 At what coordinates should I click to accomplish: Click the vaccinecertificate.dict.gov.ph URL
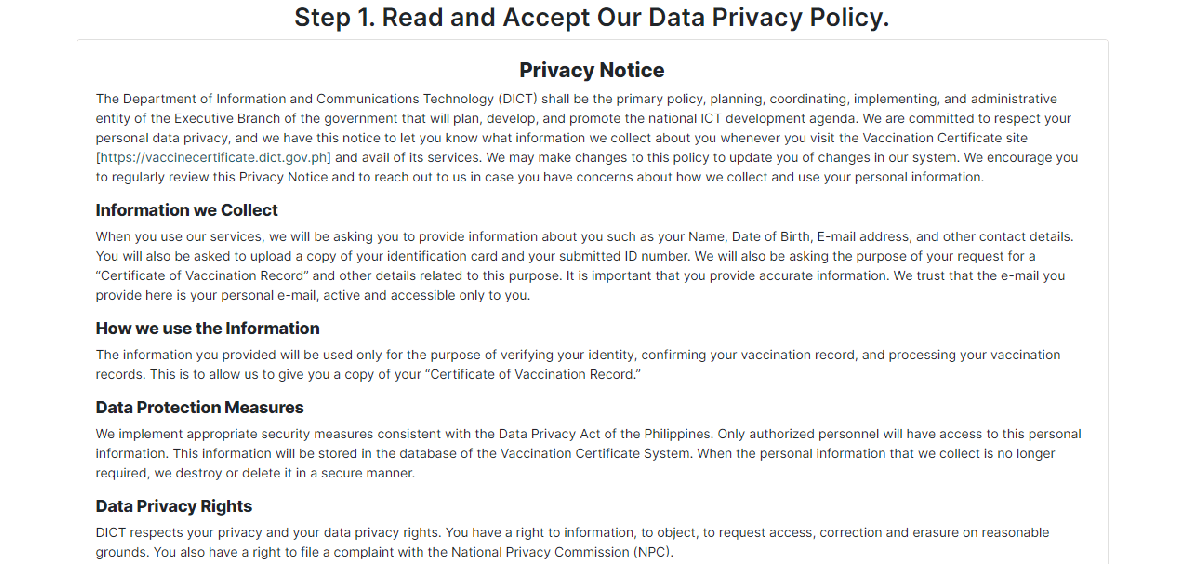tap(215, 157)
